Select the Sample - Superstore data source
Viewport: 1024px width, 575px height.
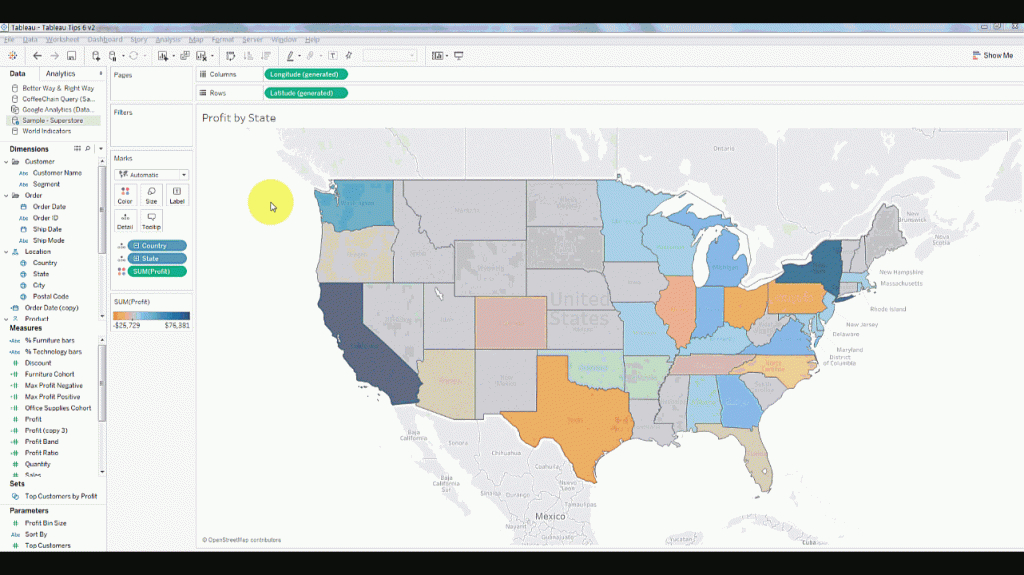[53, 120]
